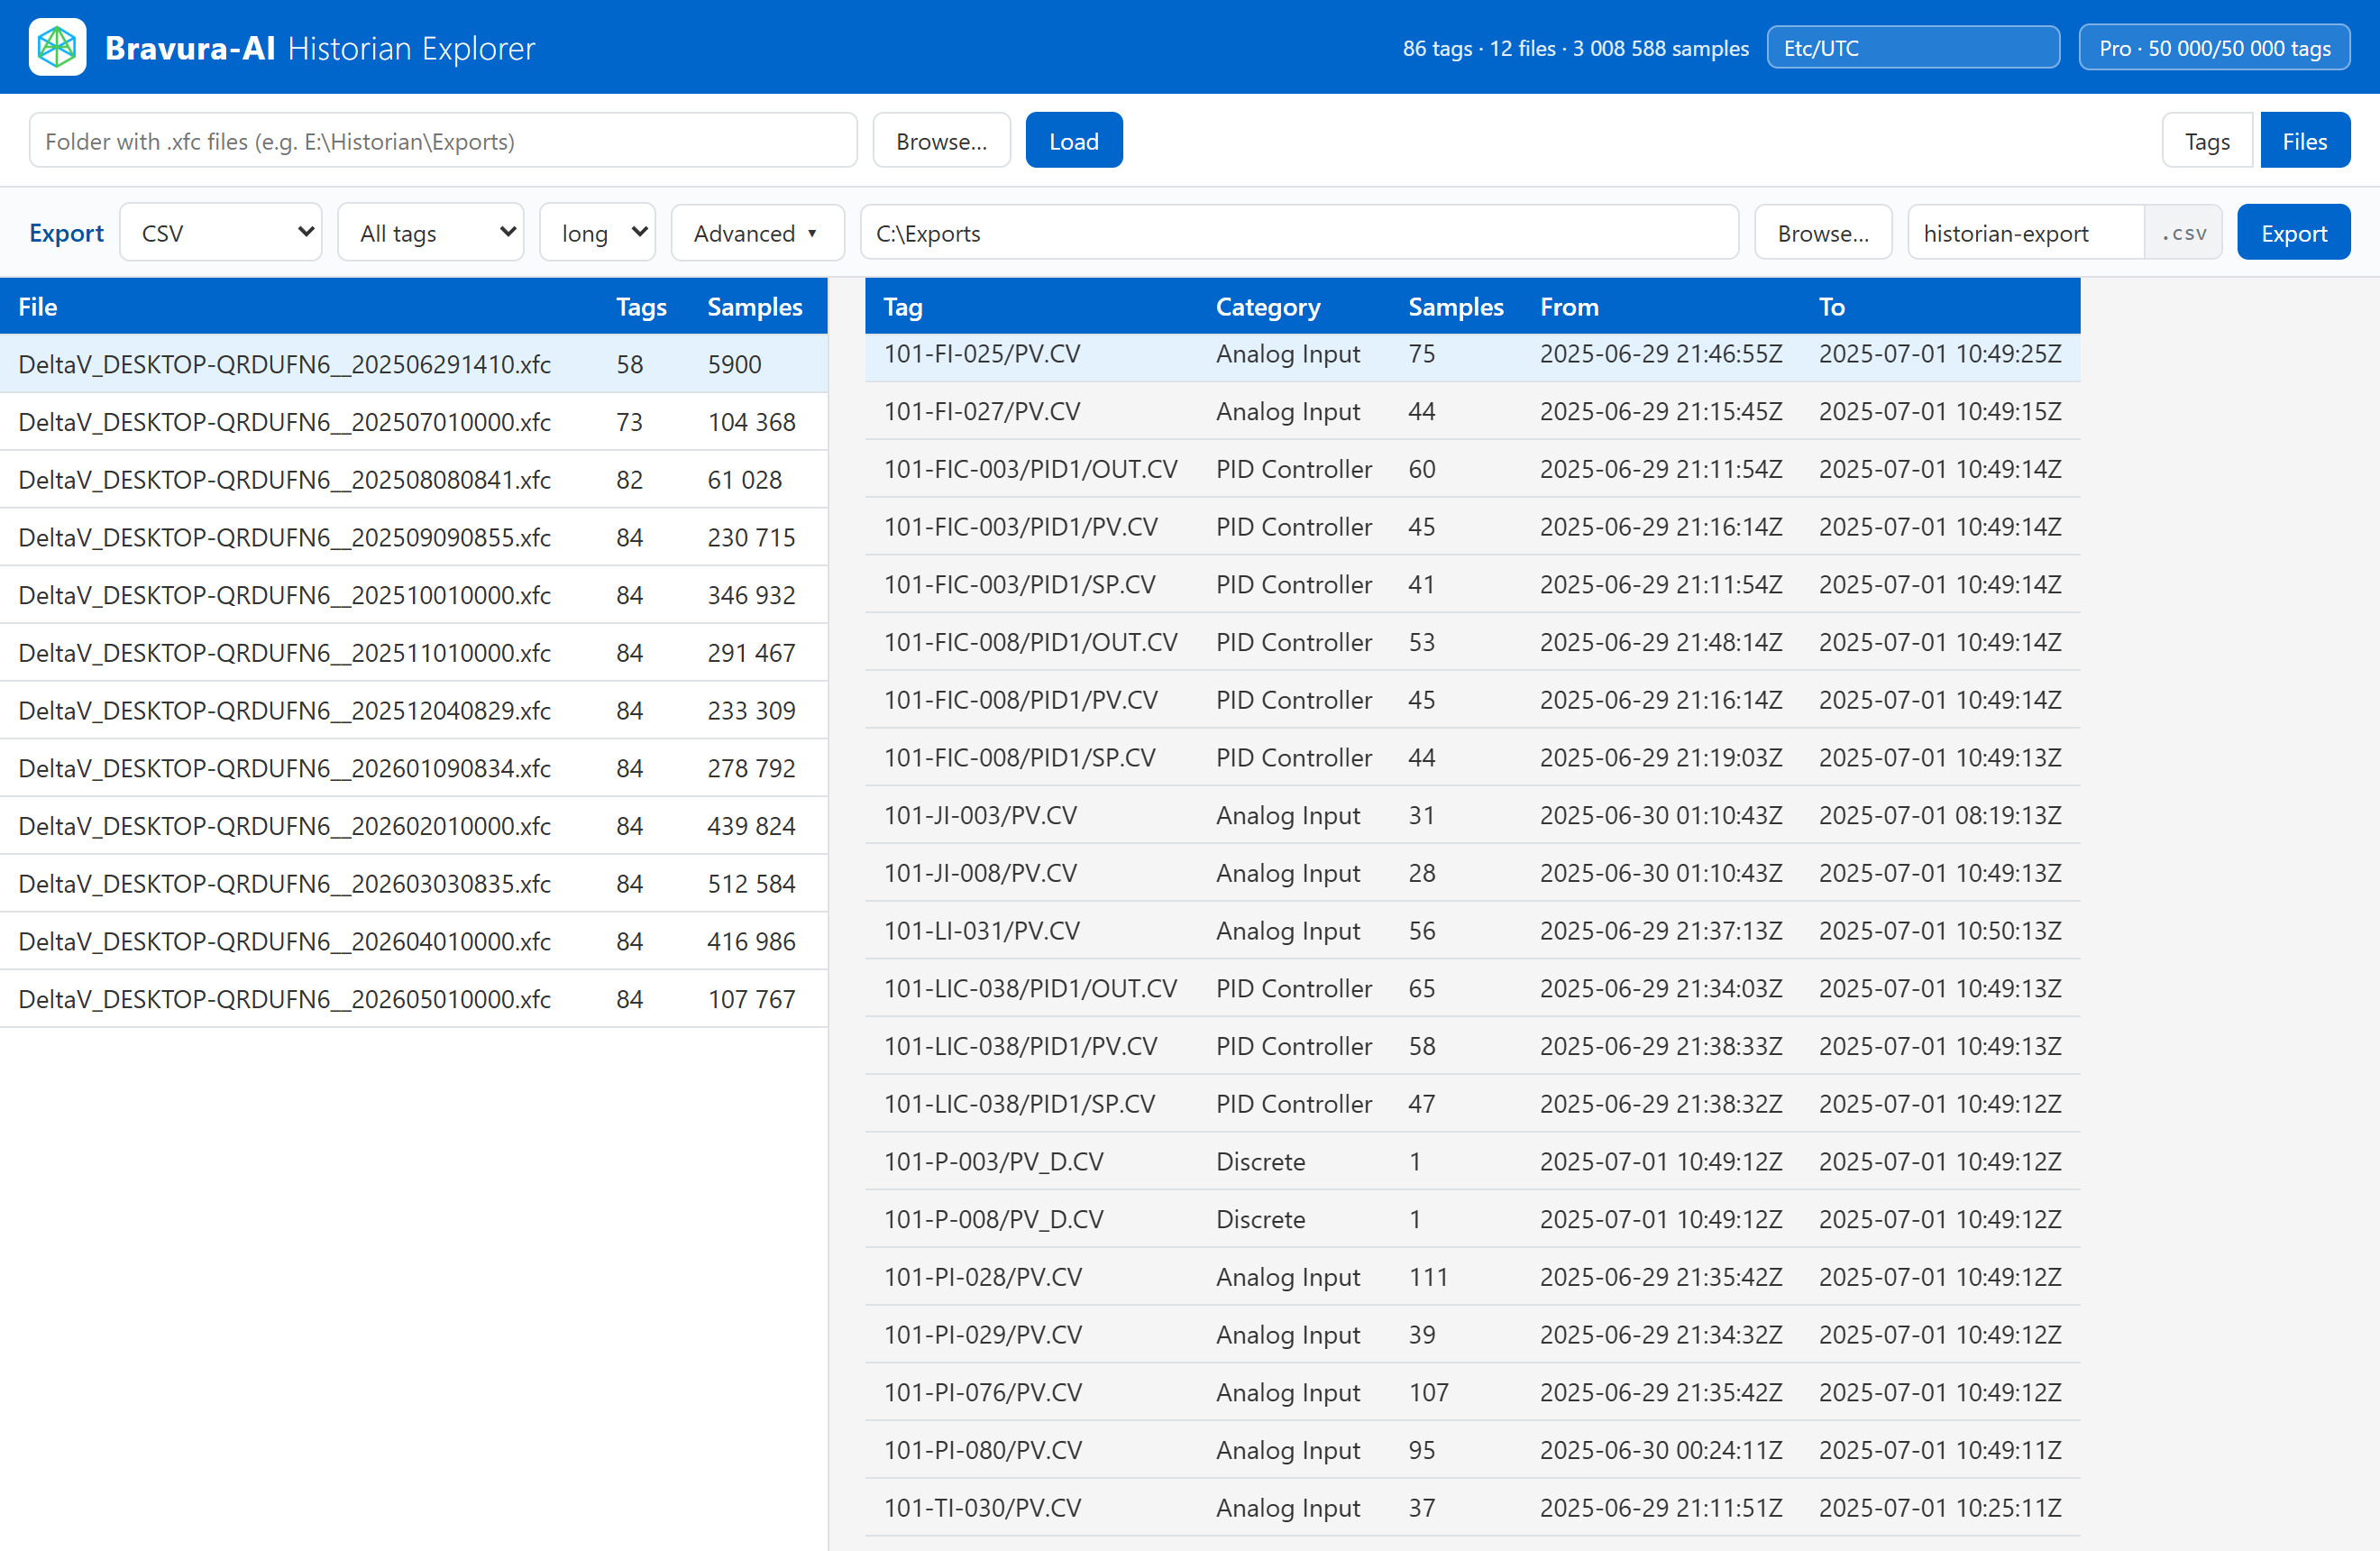Click the Bravura-AI logo icon
This screenshot has width=2380, height=1551.
57,47
